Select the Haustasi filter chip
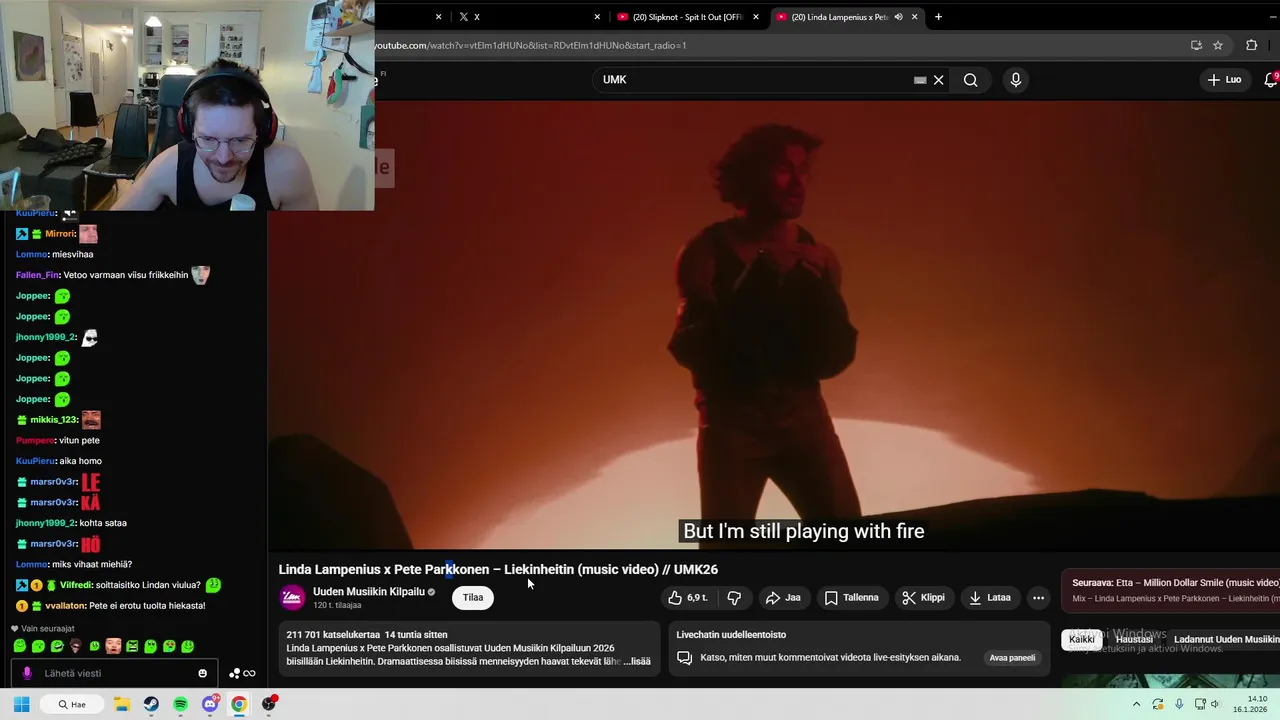The height and width of the screenshot is (720, 1280). [1134, 640]
